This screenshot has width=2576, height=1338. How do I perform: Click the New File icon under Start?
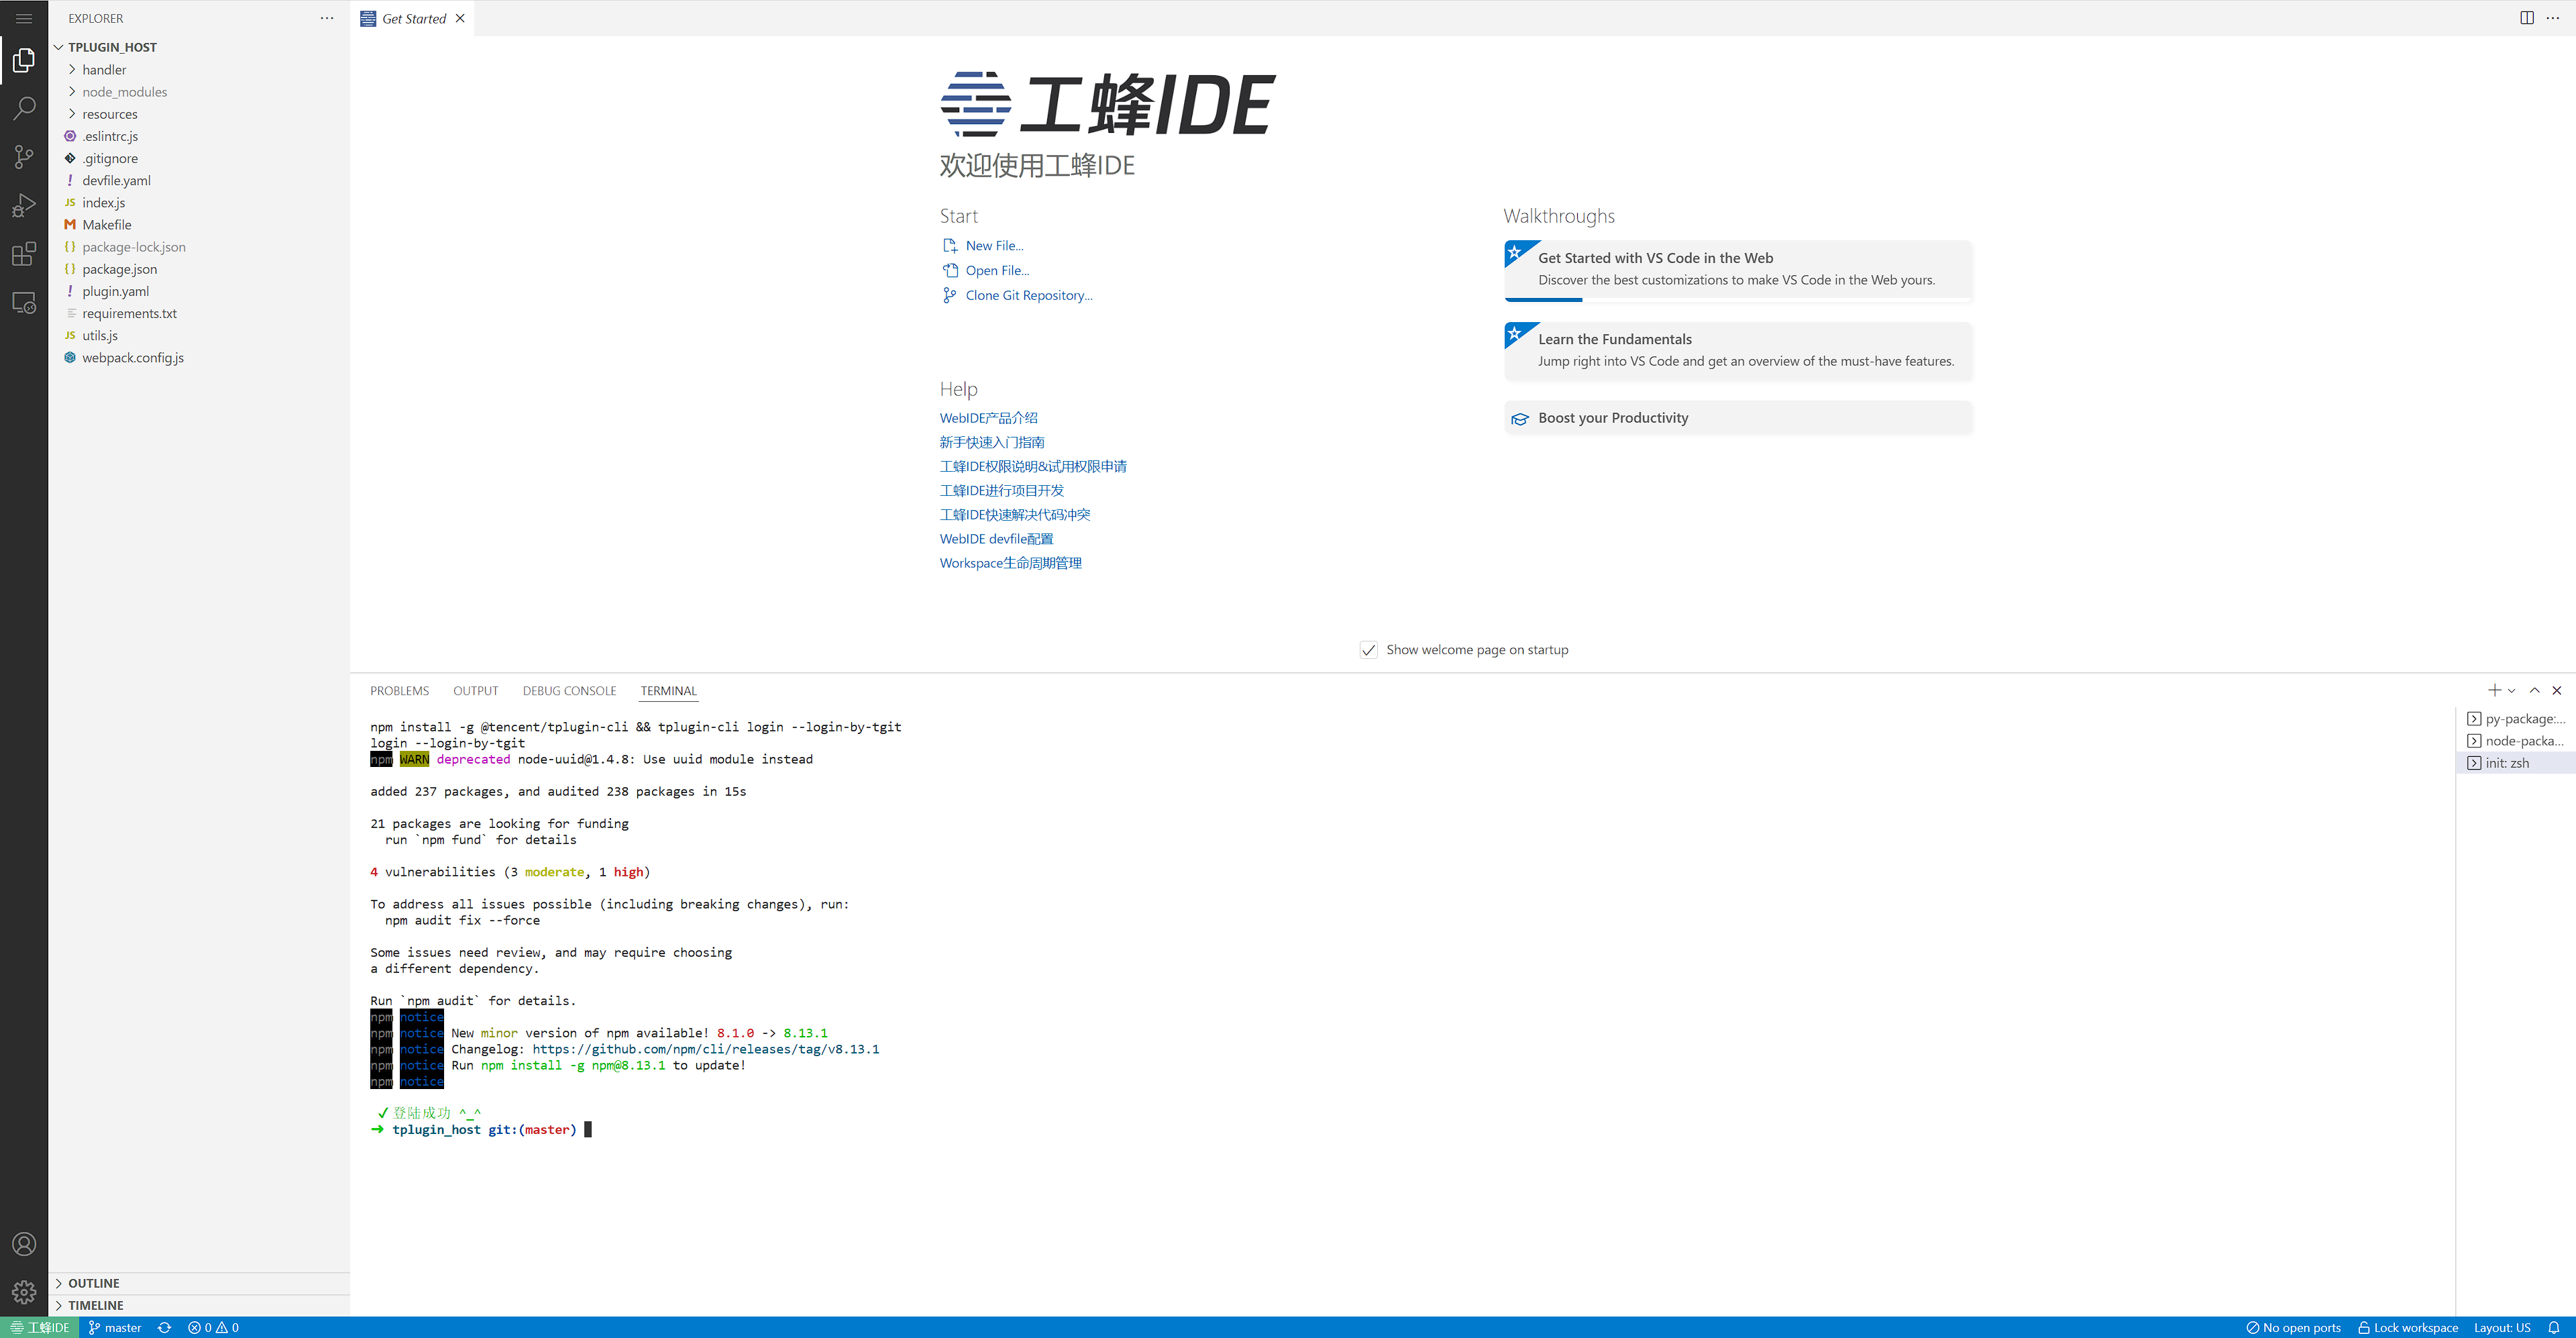tap(950, 245)
